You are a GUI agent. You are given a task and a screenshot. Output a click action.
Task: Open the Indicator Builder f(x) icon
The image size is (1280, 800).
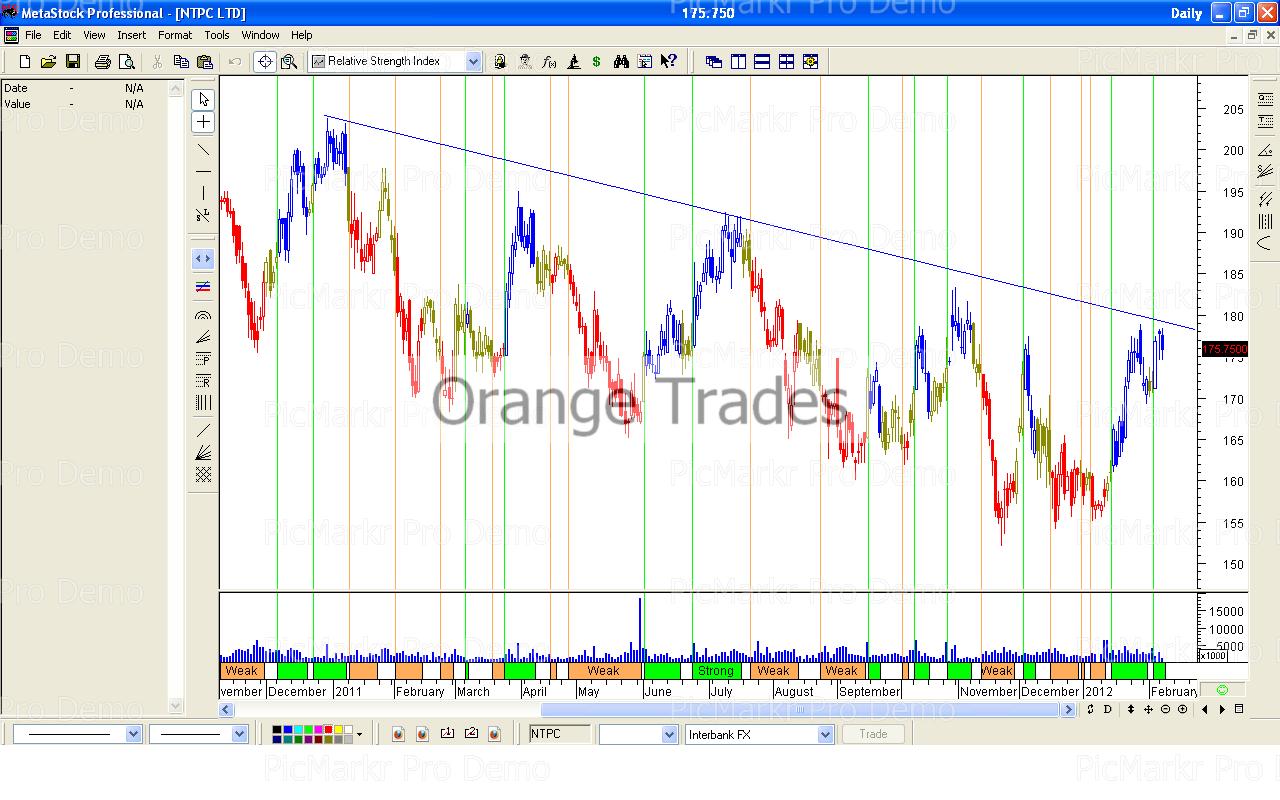549,62
